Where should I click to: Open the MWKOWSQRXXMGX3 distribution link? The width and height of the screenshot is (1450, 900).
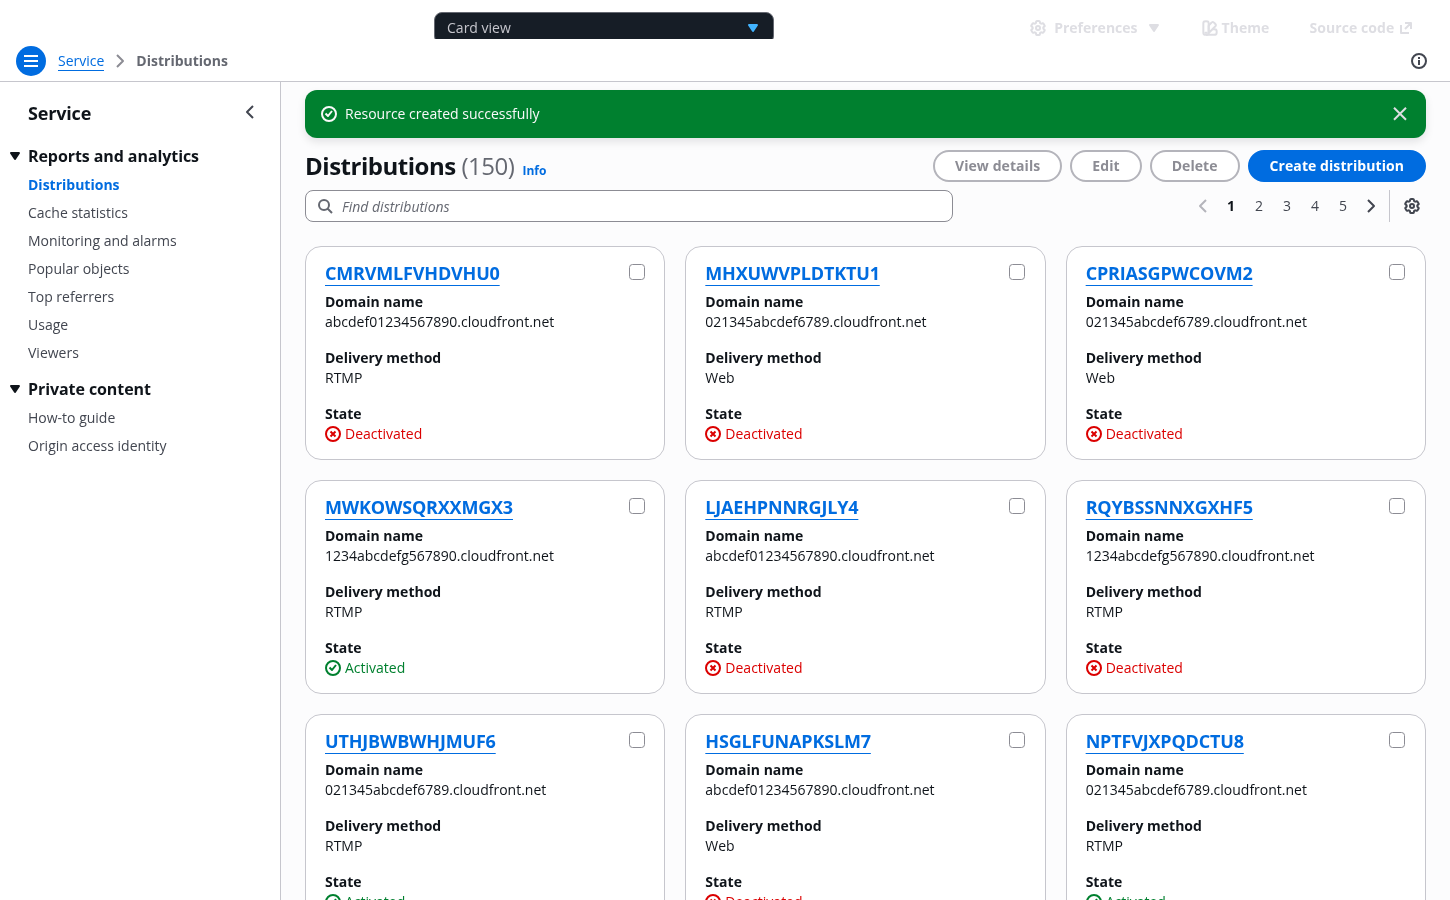[419, 507]
